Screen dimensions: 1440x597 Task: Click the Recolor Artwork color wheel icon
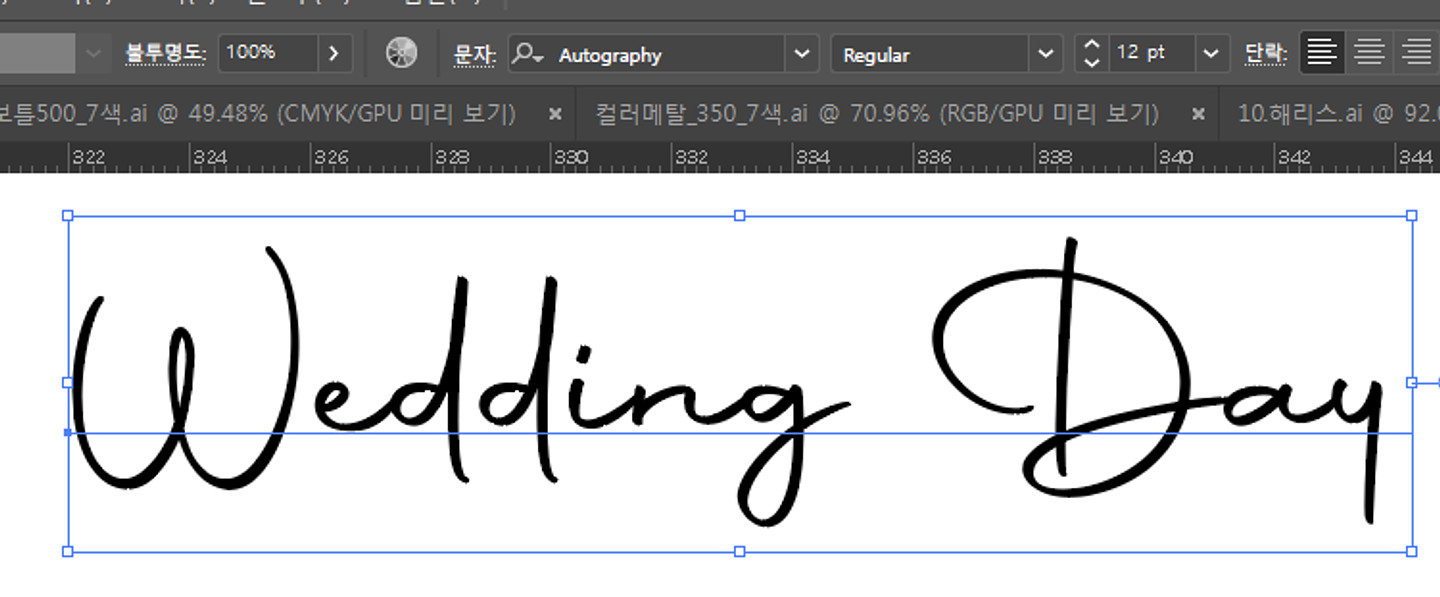click(x=402, y=54)
